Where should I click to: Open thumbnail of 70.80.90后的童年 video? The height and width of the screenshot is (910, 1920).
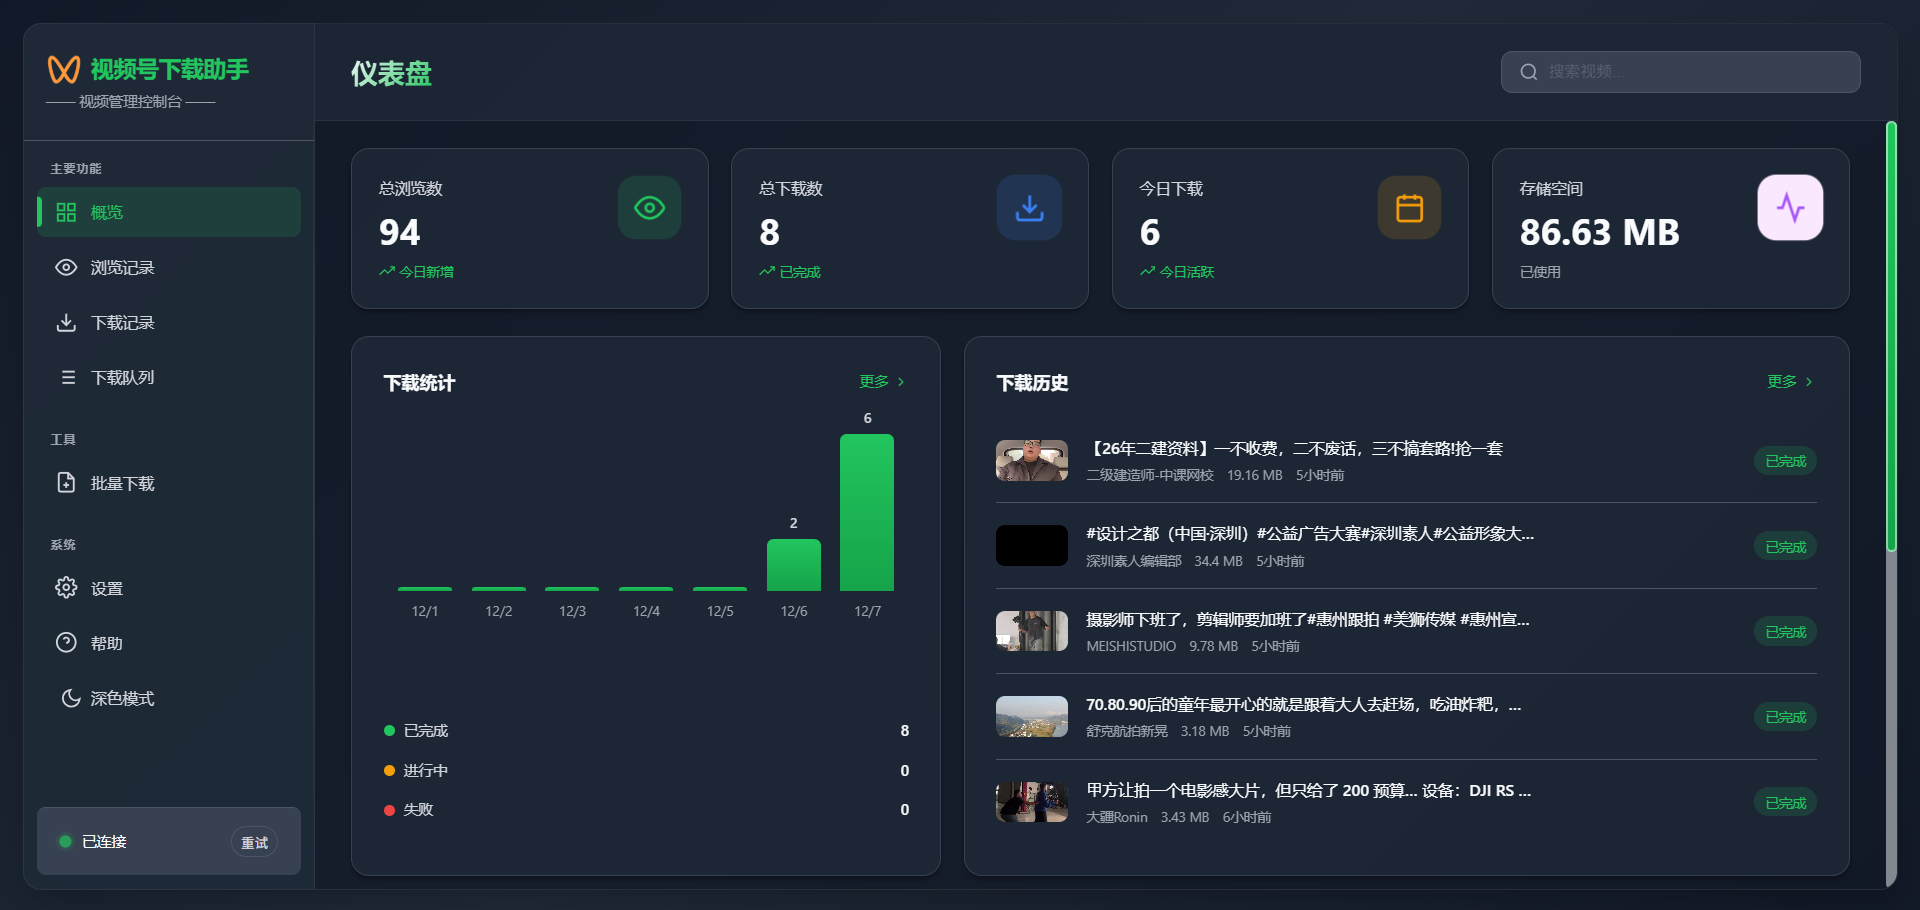pos(1032,716)
